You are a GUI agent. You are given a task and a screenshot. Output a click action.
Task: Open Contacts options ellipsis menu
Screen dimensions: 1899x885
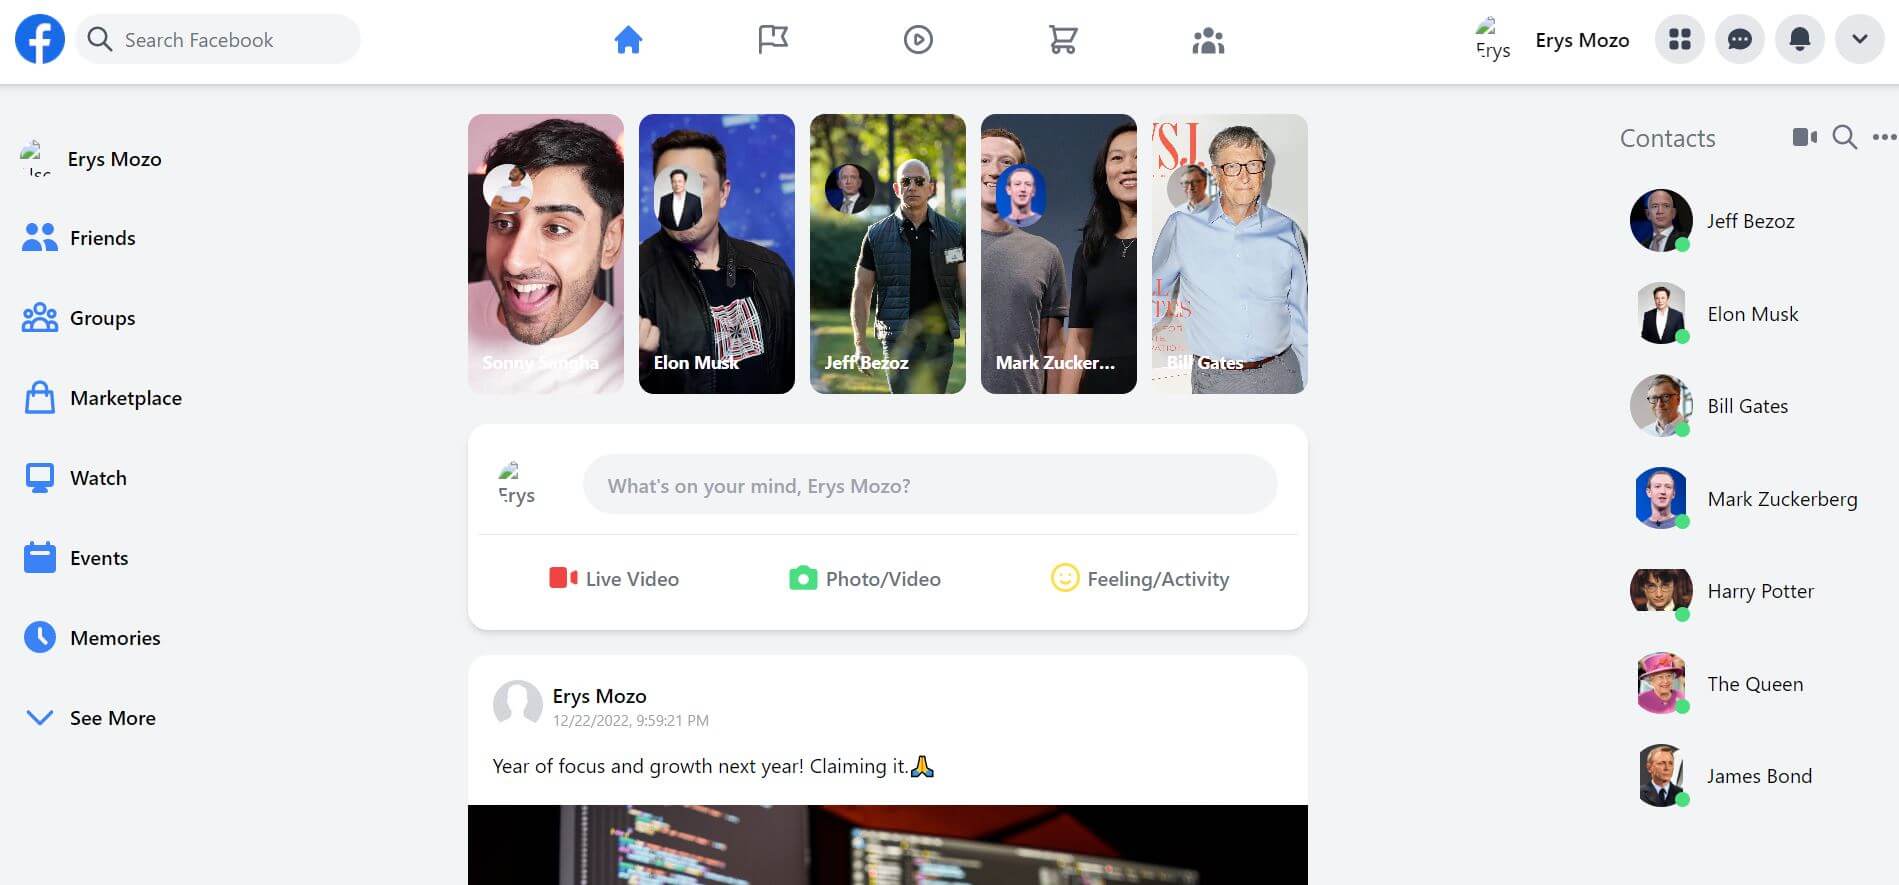[1884, 137]
